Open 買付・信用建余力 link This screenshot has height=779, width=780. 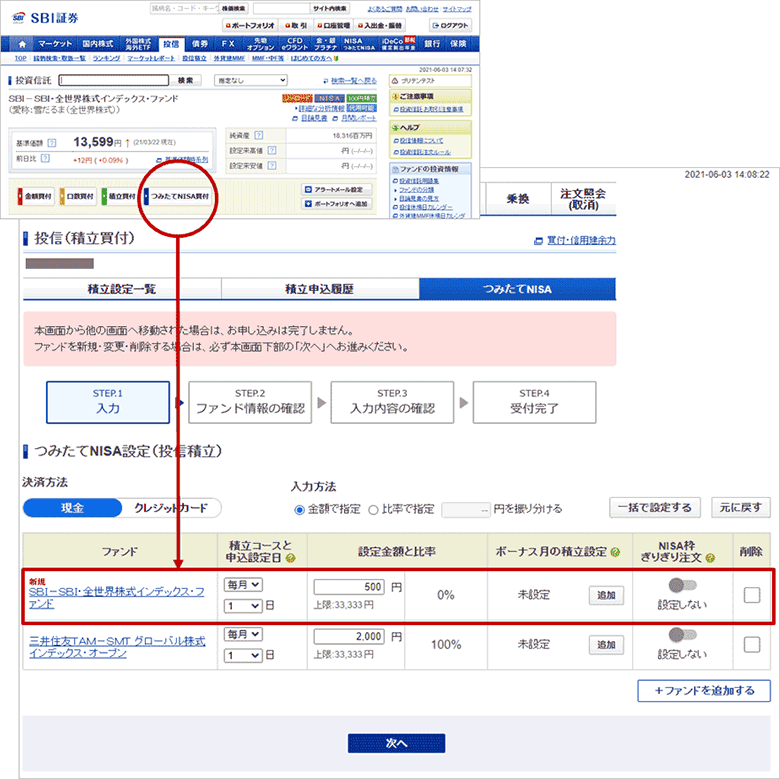point(581,240)
